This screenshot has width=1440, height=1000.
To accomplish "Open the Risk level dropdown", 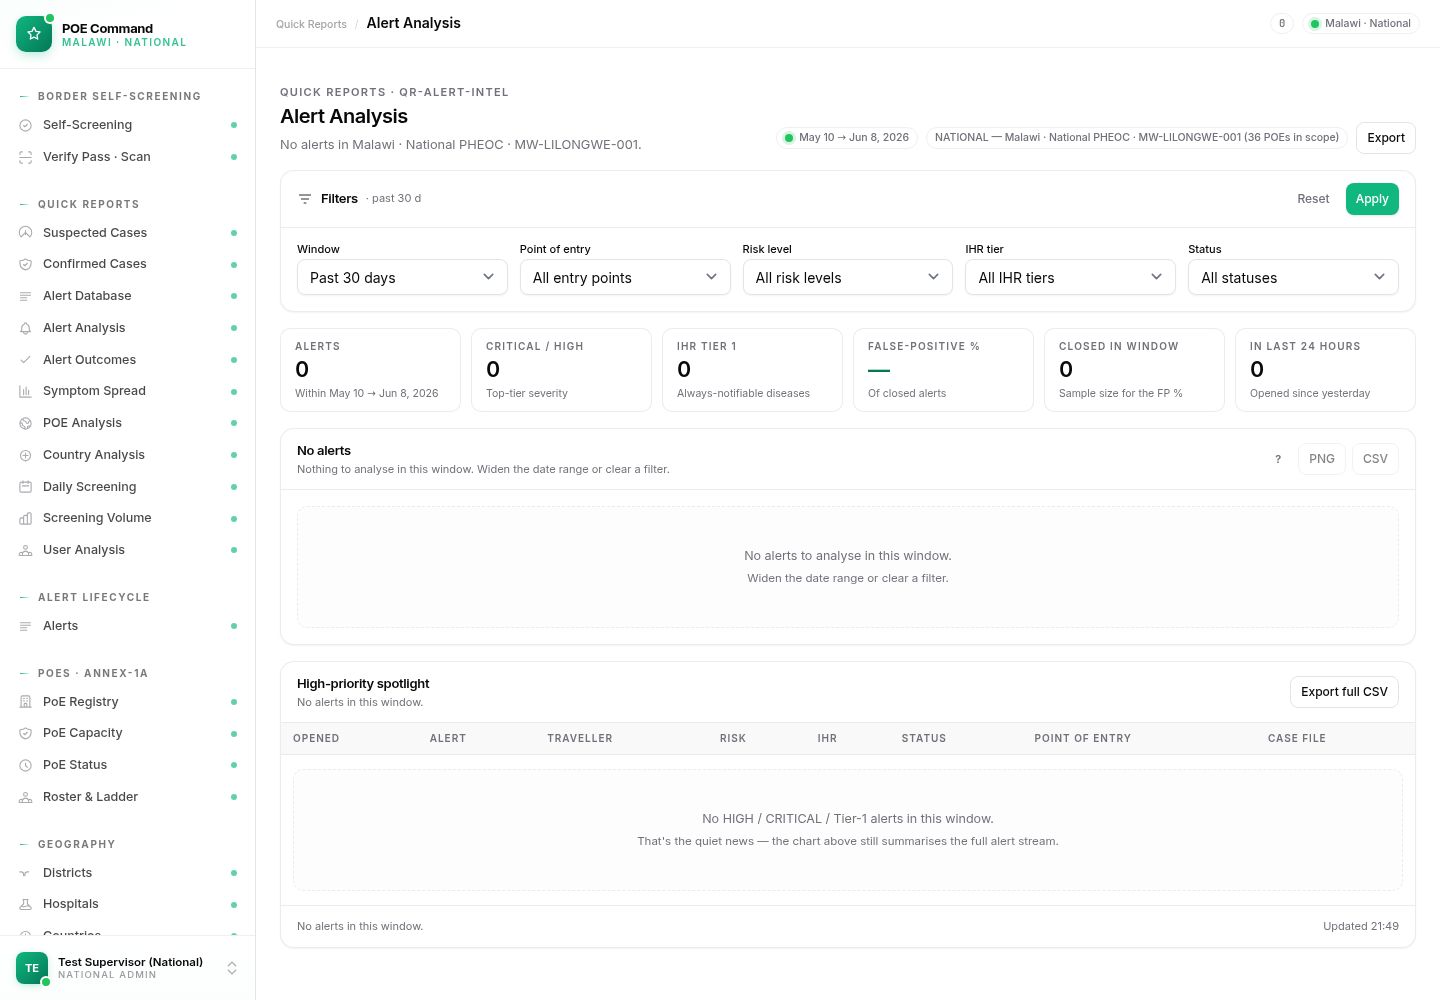I will 848,277.
